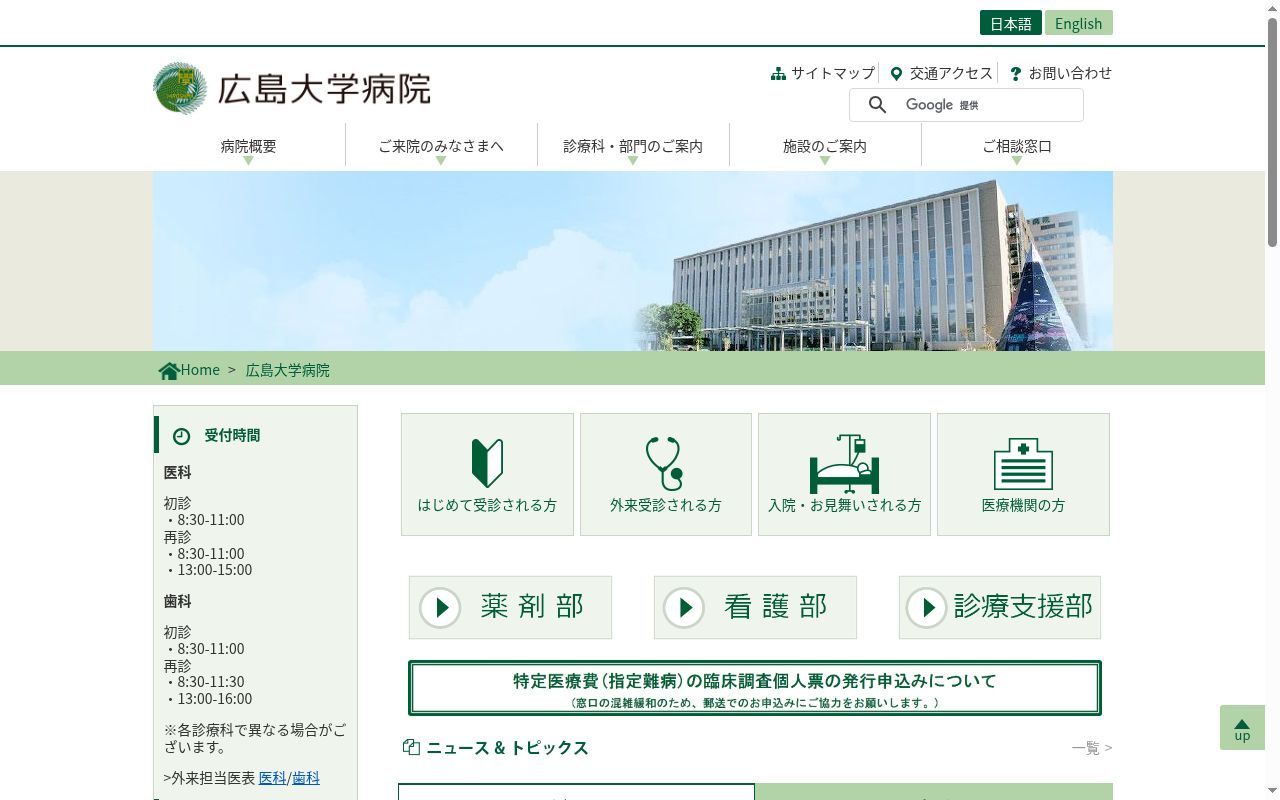Click the sitemap icon beside サイトマップ
Viewport: 1280px width, 800px height.
(x=778, y=73)
